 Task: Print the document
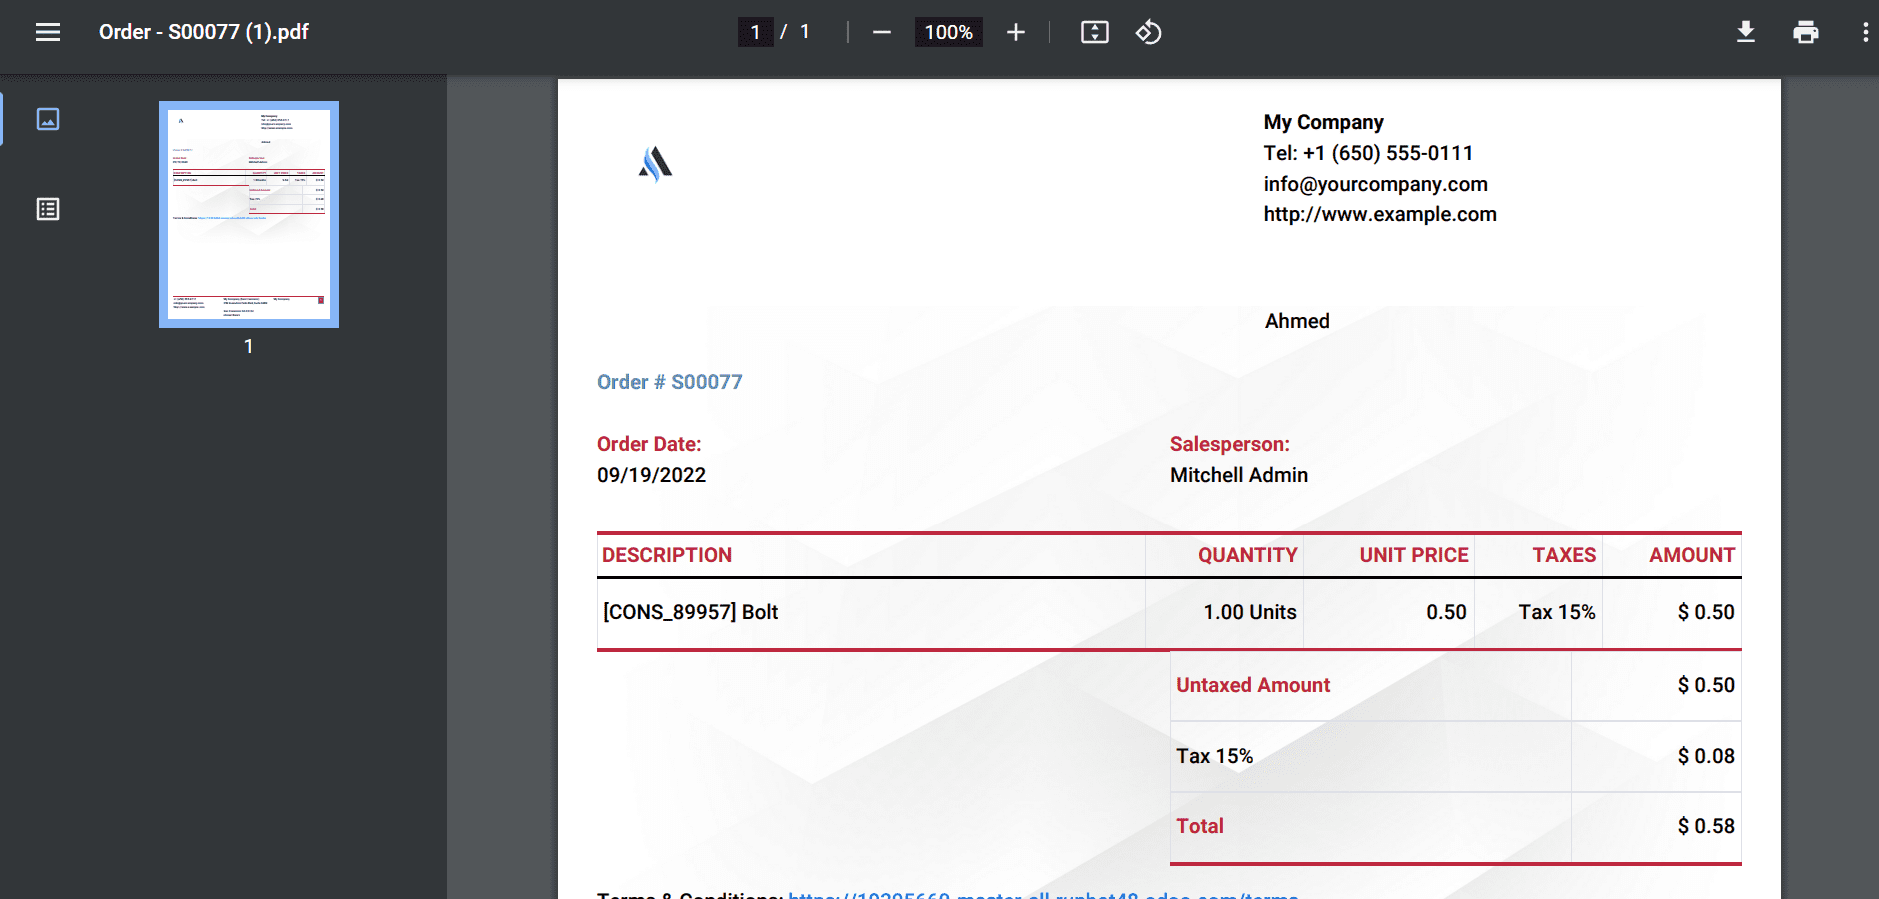tap(1806, 32)
